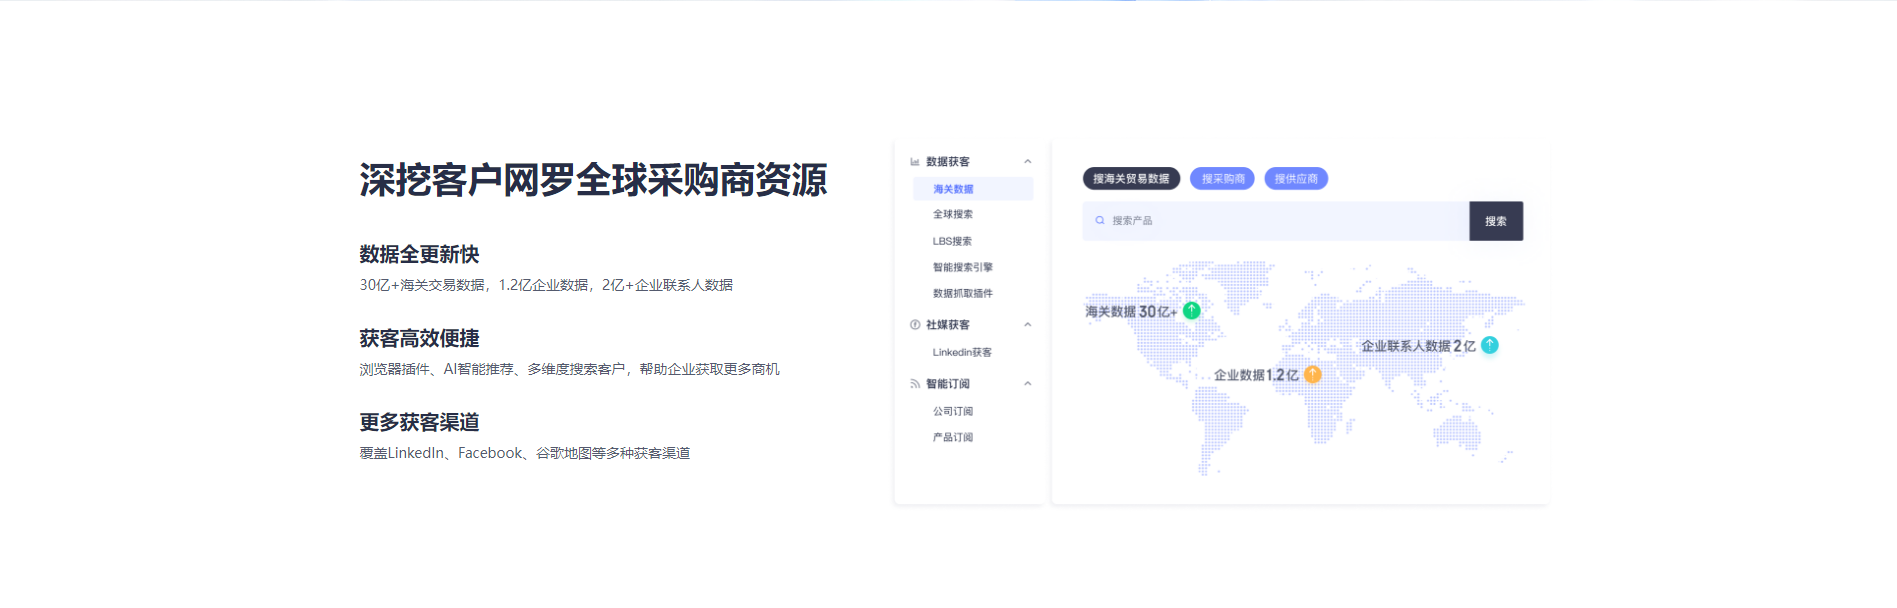Screen dimensions: 1897x608
Task: Open 数据抓取插件 menu item
Action: click(963, 293)
